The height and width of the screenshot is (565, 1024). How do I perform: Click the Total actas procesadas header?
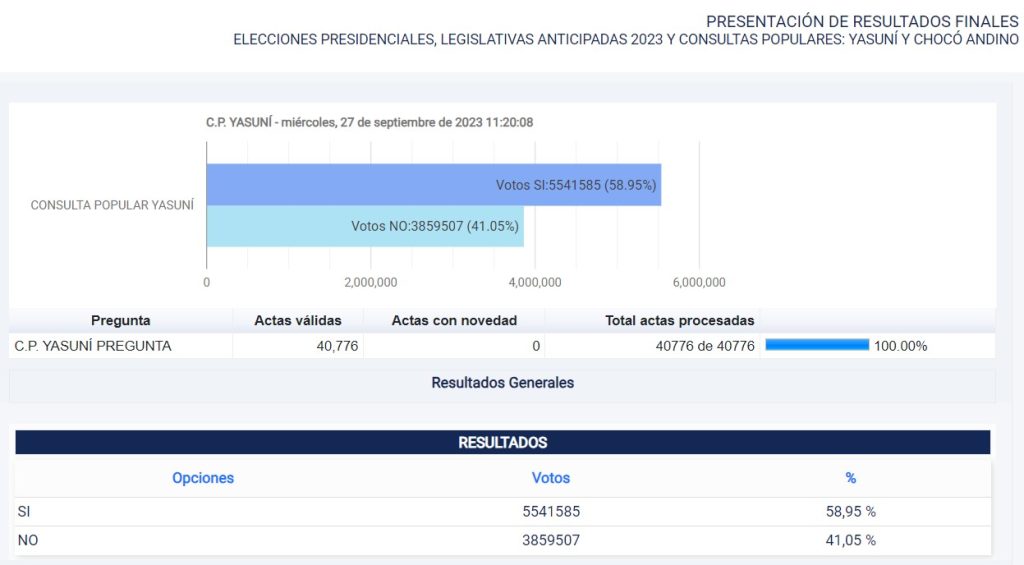(x=680, y=321)
